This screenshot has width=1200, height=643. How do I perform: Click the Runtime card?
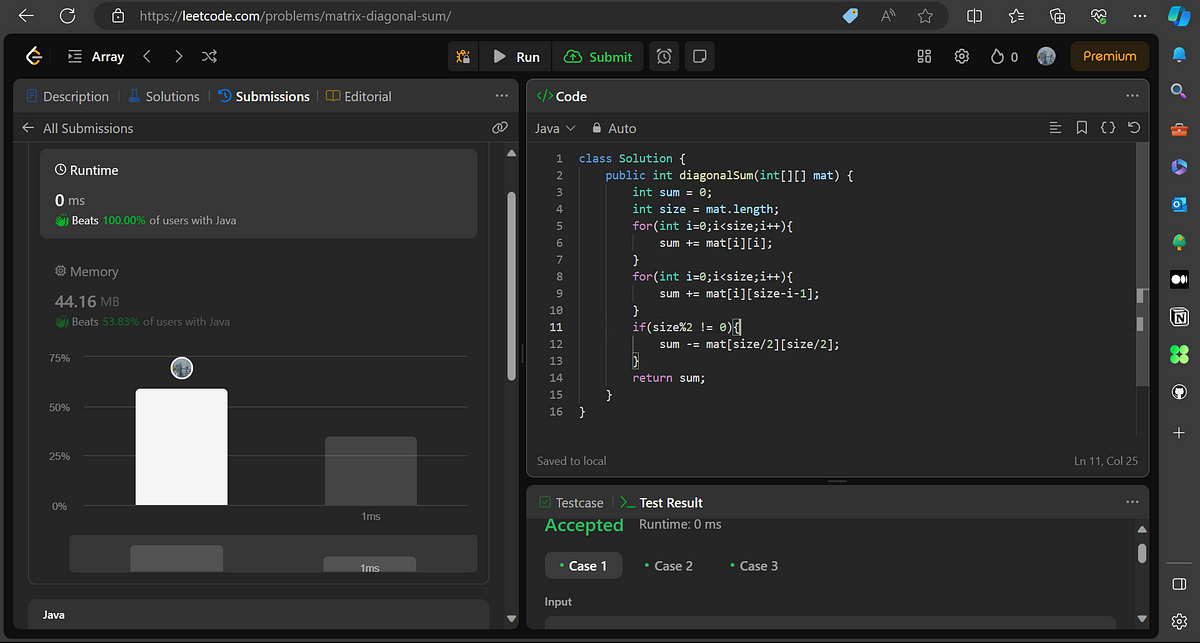click(259, 194)
